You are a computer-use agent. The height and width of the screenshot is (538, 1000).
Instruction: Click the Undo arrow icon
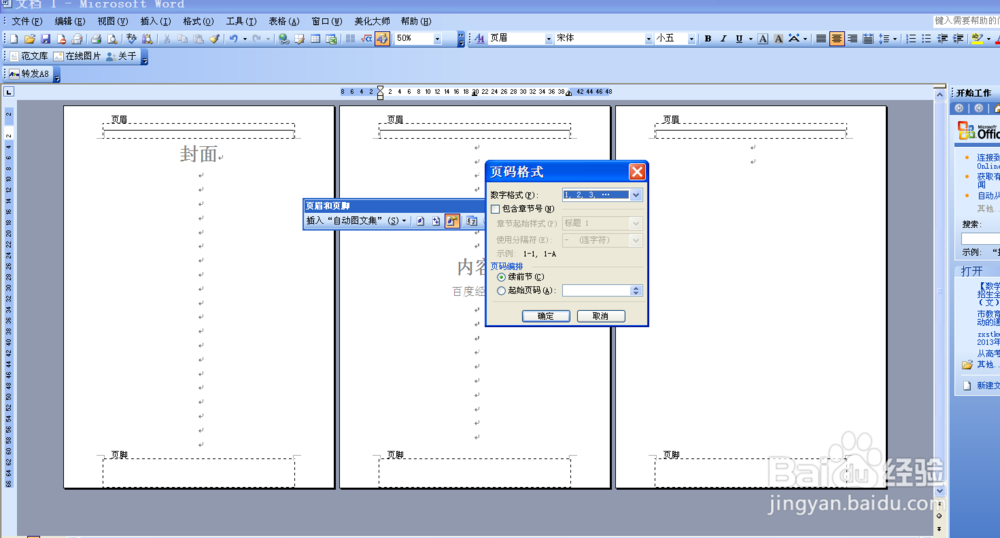pos(233,39)
